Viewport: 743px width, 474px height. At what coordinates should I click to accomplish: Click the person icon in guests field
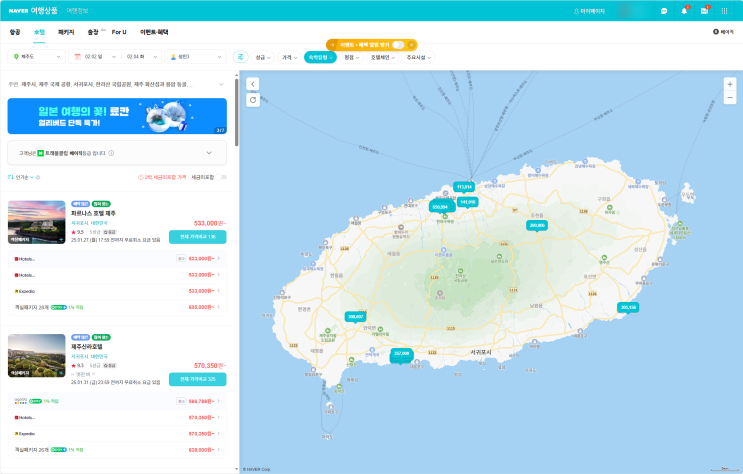click(173, 57)
